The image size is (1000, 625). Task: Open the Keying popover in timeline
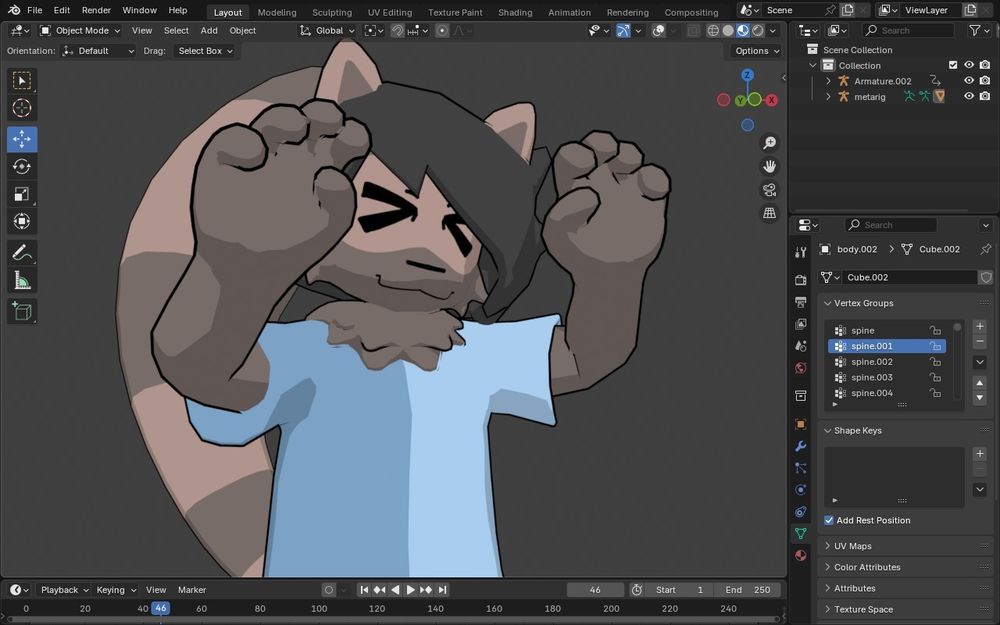click(x=115, y=590)
